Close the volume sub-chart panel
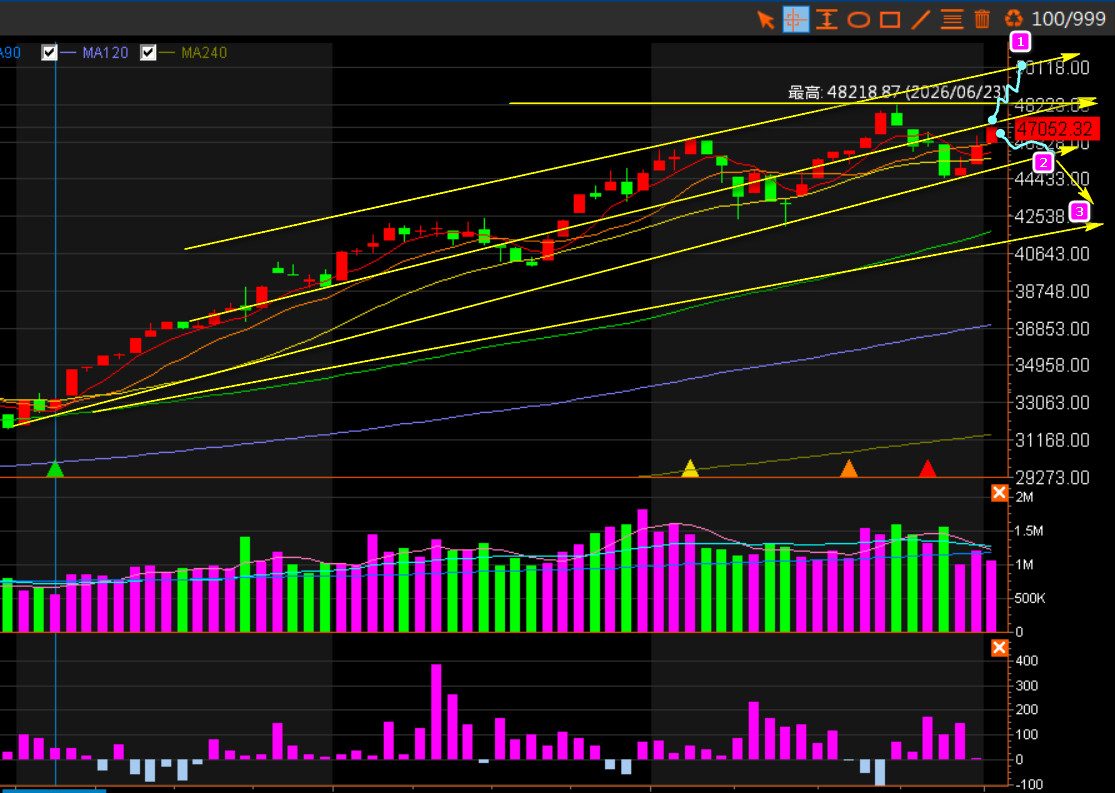The width and height of the screenshot is (1115, 793). coord(999,493)
